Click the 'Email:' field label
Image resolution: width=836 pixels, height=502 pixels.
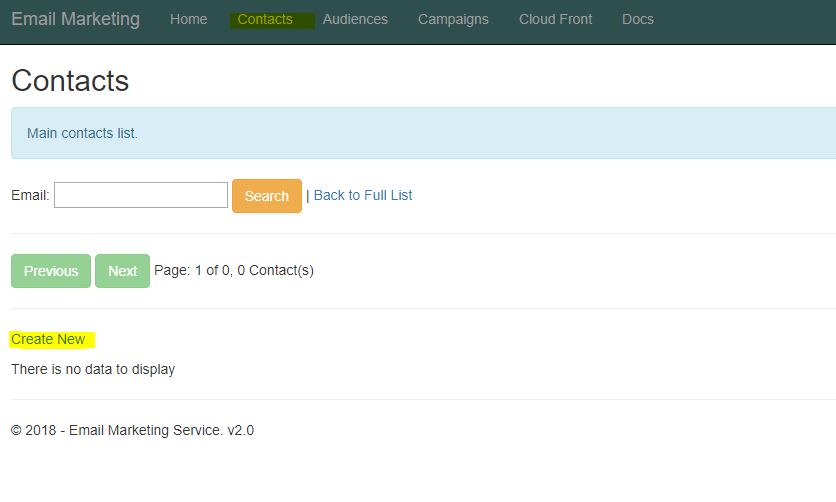coord(30,195)
